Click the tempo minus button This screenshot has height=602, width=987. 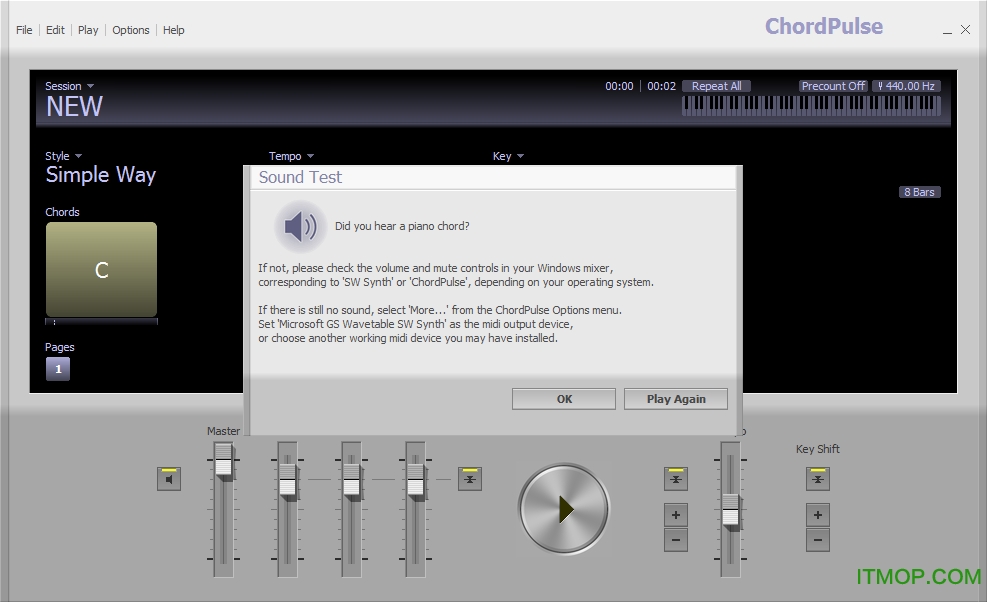676,540
